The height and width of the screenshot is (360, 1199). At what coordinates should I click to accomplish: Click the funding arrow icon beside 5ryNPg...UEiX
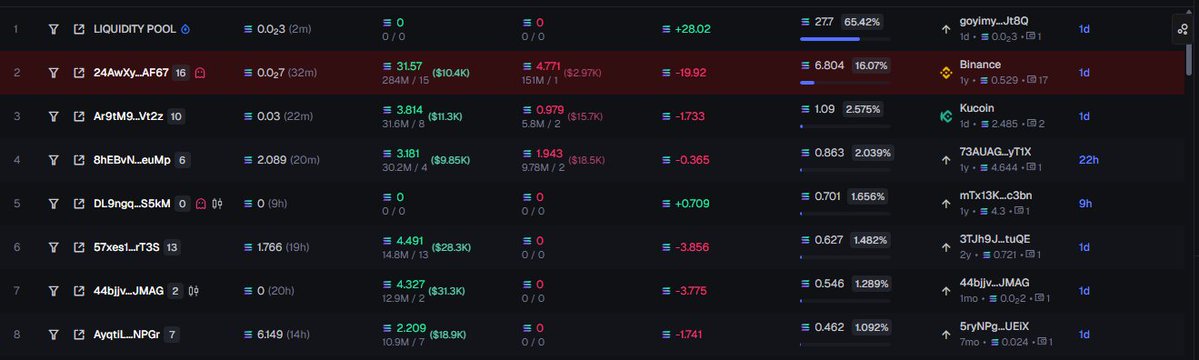[945, 335]
